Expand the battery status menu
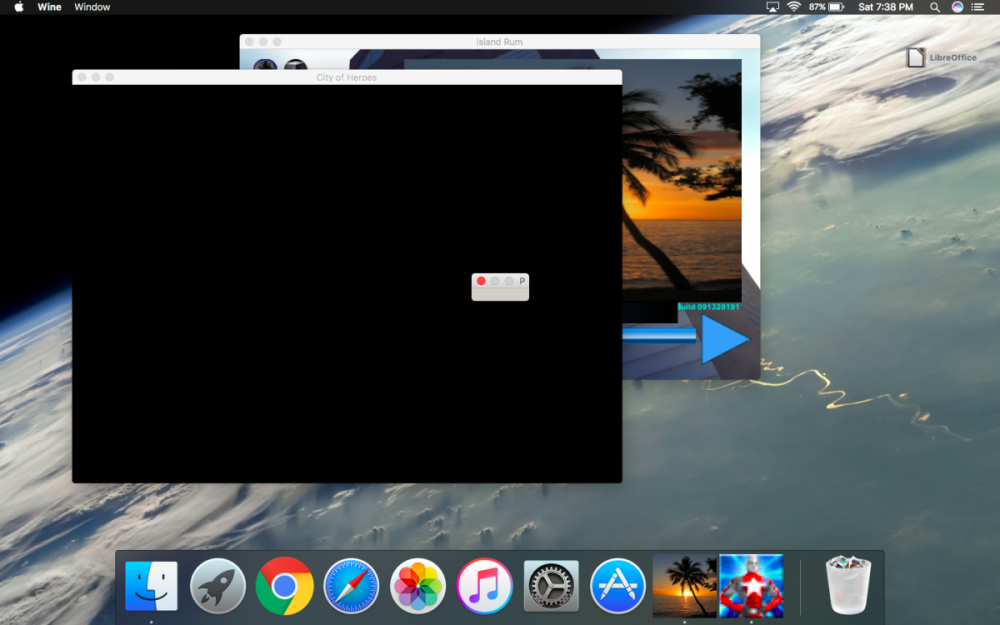Screen dimensions: 1000x625 tap(835, 7)
